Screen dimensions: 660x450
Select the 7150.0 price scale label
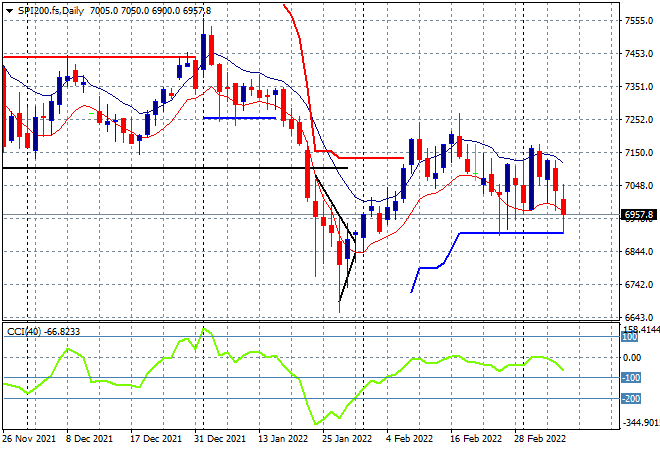tap(639, 152)
